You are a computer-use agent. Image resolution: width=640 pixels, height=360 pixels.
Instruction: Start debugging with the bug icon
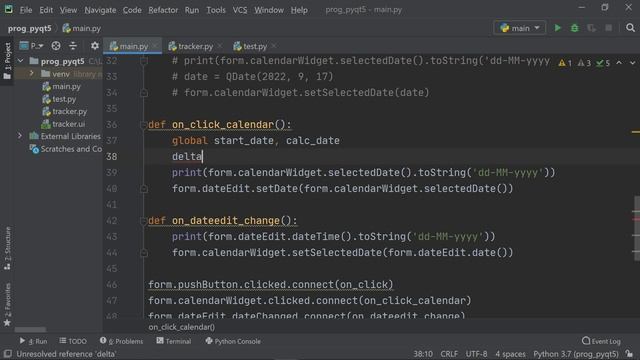pyautogui.click(x=575, y=28)
